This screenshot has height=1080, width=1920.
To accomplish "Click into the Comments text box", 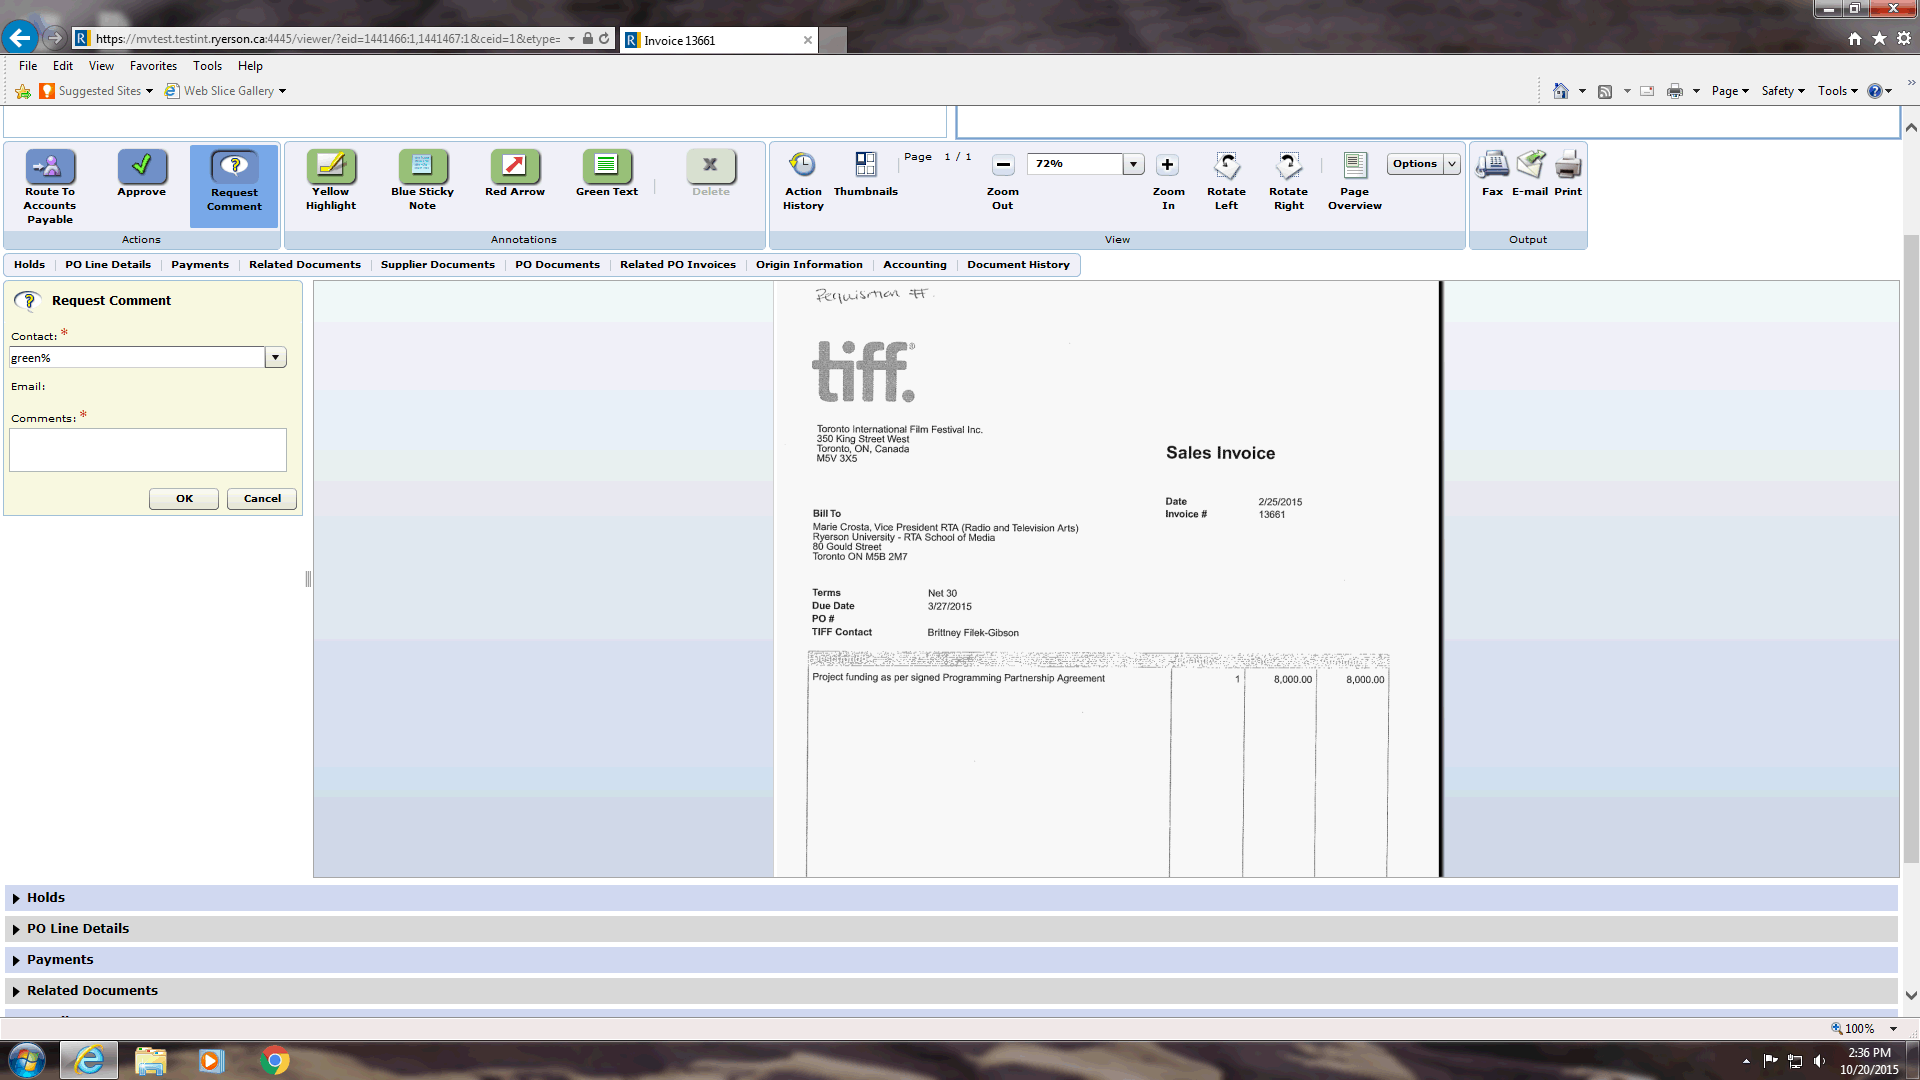I will coord(148,450).
